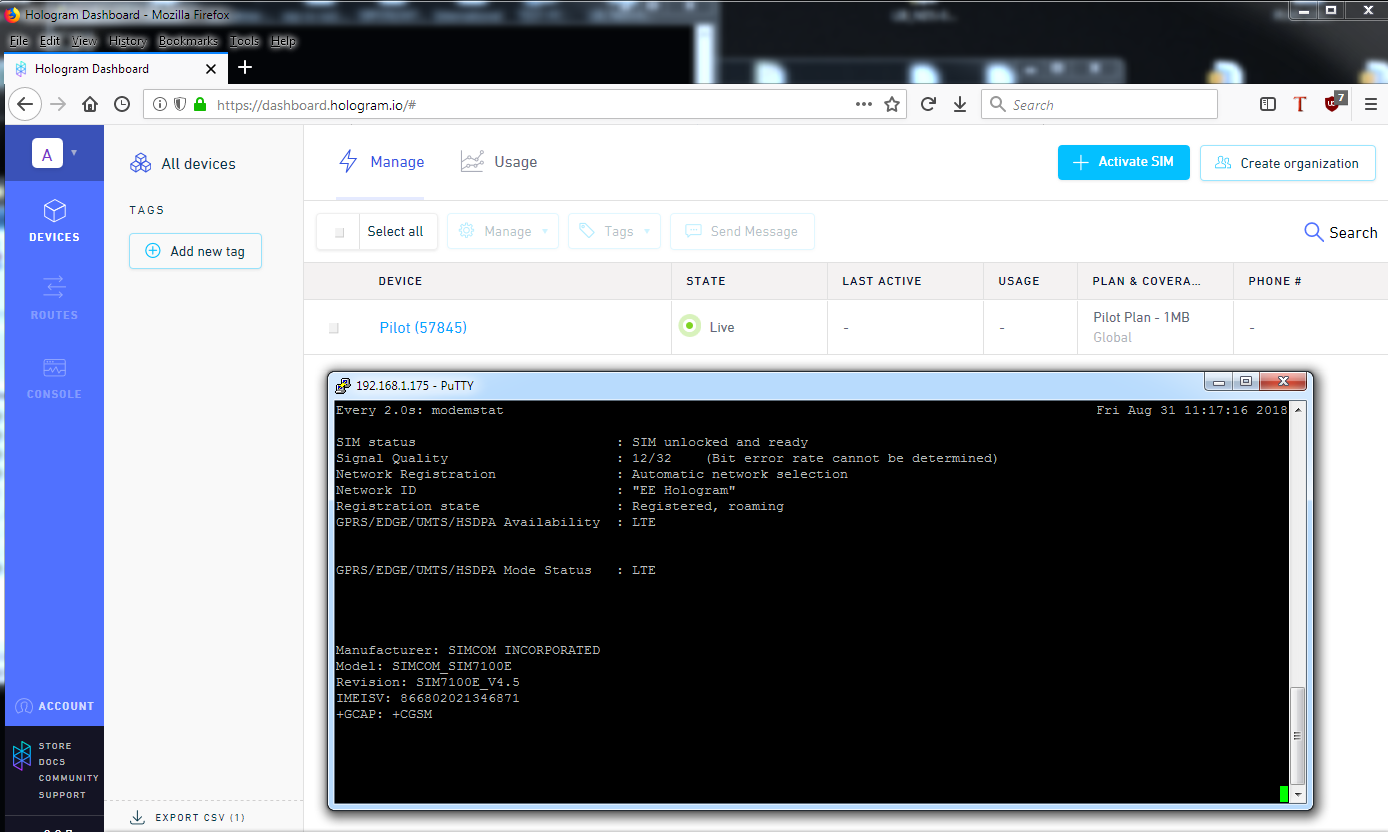Open Routes section in the sidebar
This screenshot has width=1388, height=832.
tap(54, 297)
